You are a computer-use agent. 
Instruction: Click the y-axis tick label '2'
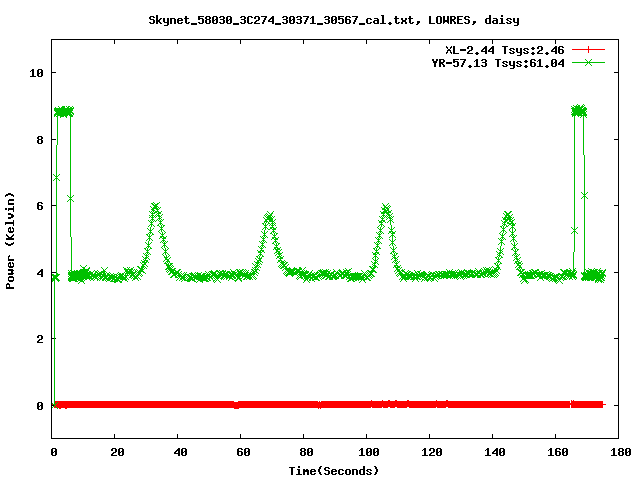(x=40, y=339)
